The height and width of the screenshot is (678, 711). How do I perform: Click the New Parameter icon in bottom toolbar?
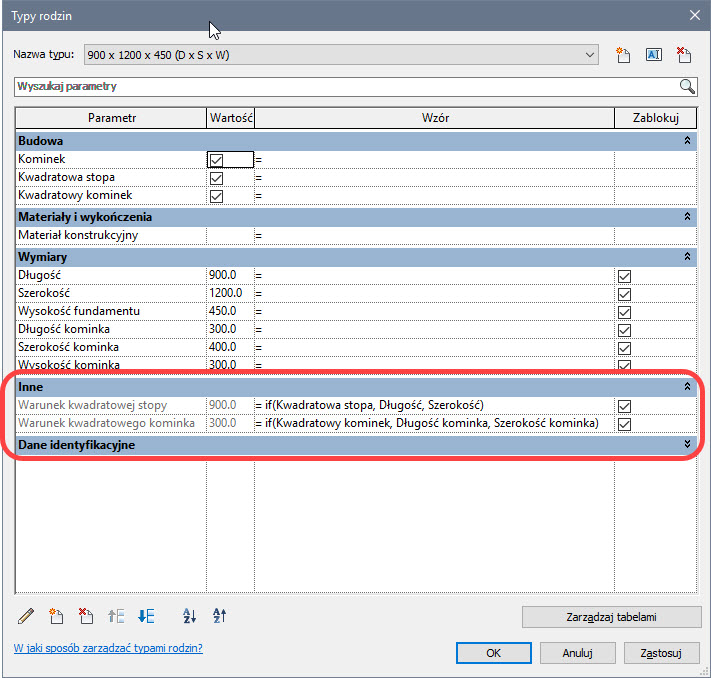[x=56, y=616]
